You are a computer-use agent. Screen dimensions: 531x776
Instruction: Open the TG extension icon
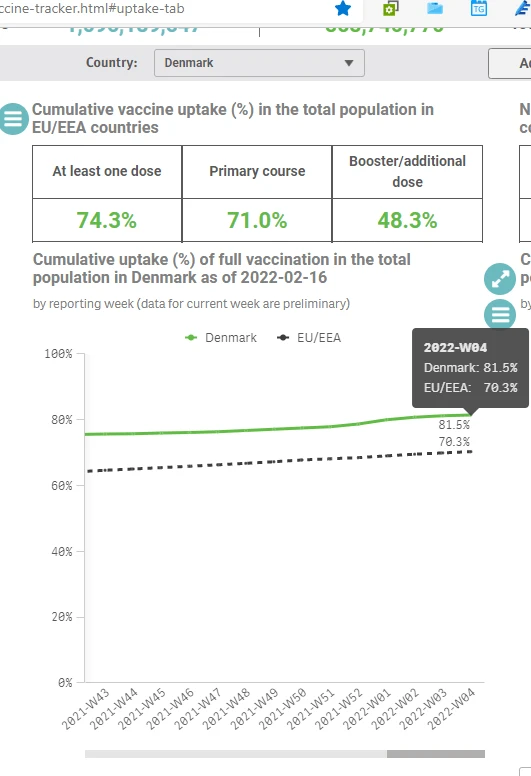pyautogui.click(x=479, y=8)
